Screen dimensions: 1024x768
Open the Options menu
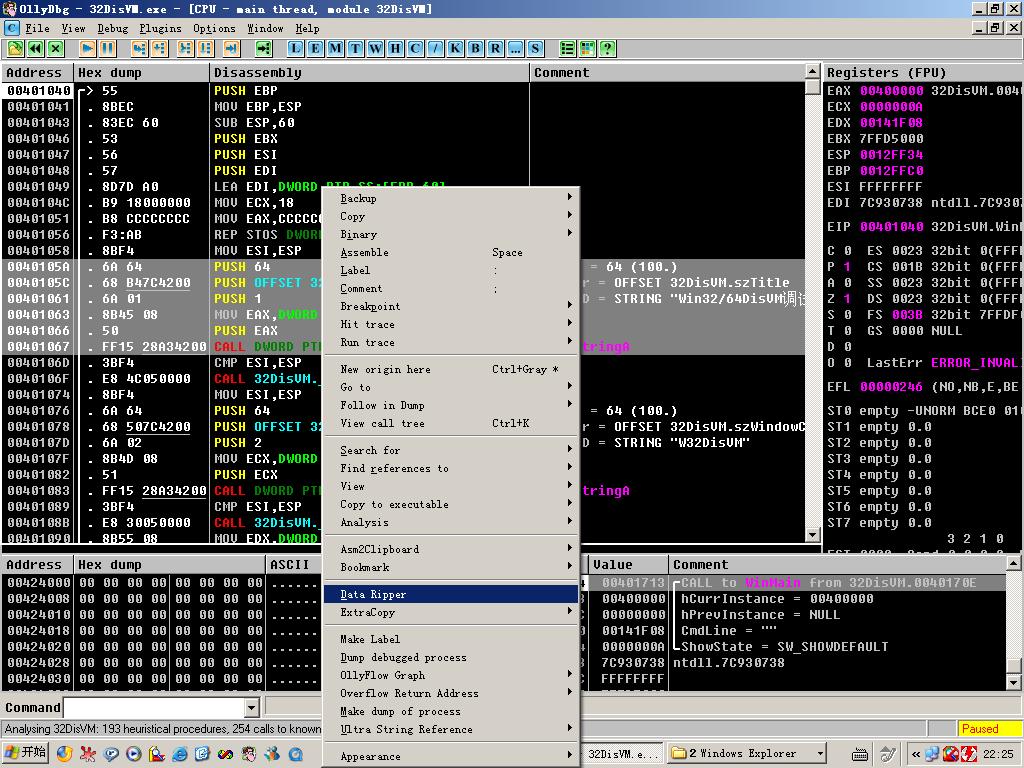tap(214, 28)
